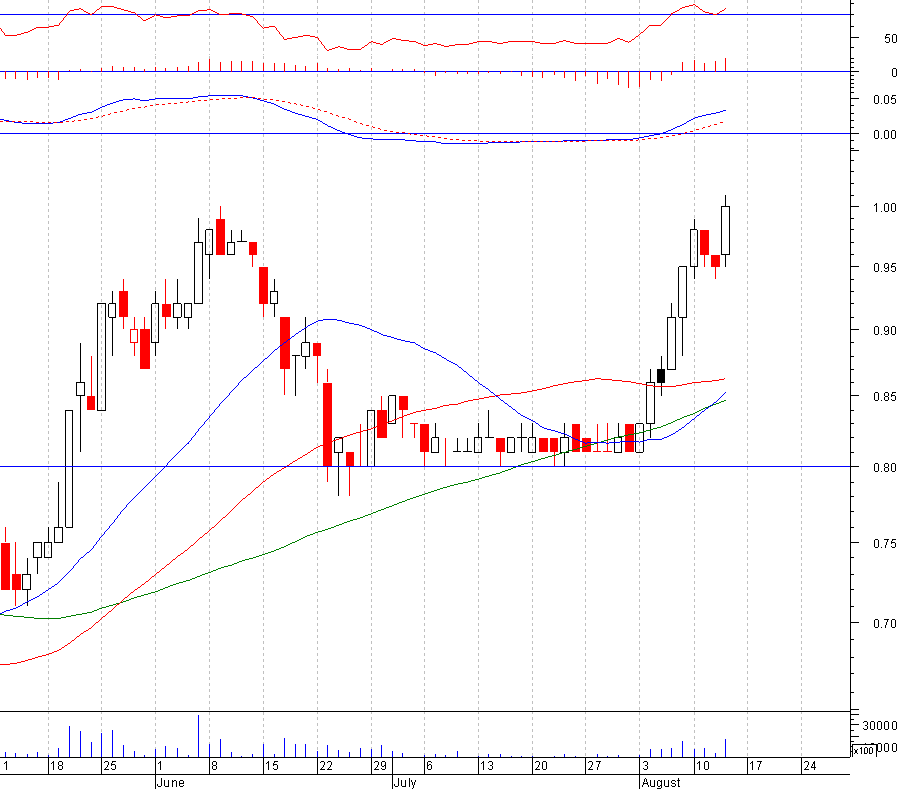This screenshot has width=901, height=789.
Task: Click the August month label
Action: coord(661,783)
